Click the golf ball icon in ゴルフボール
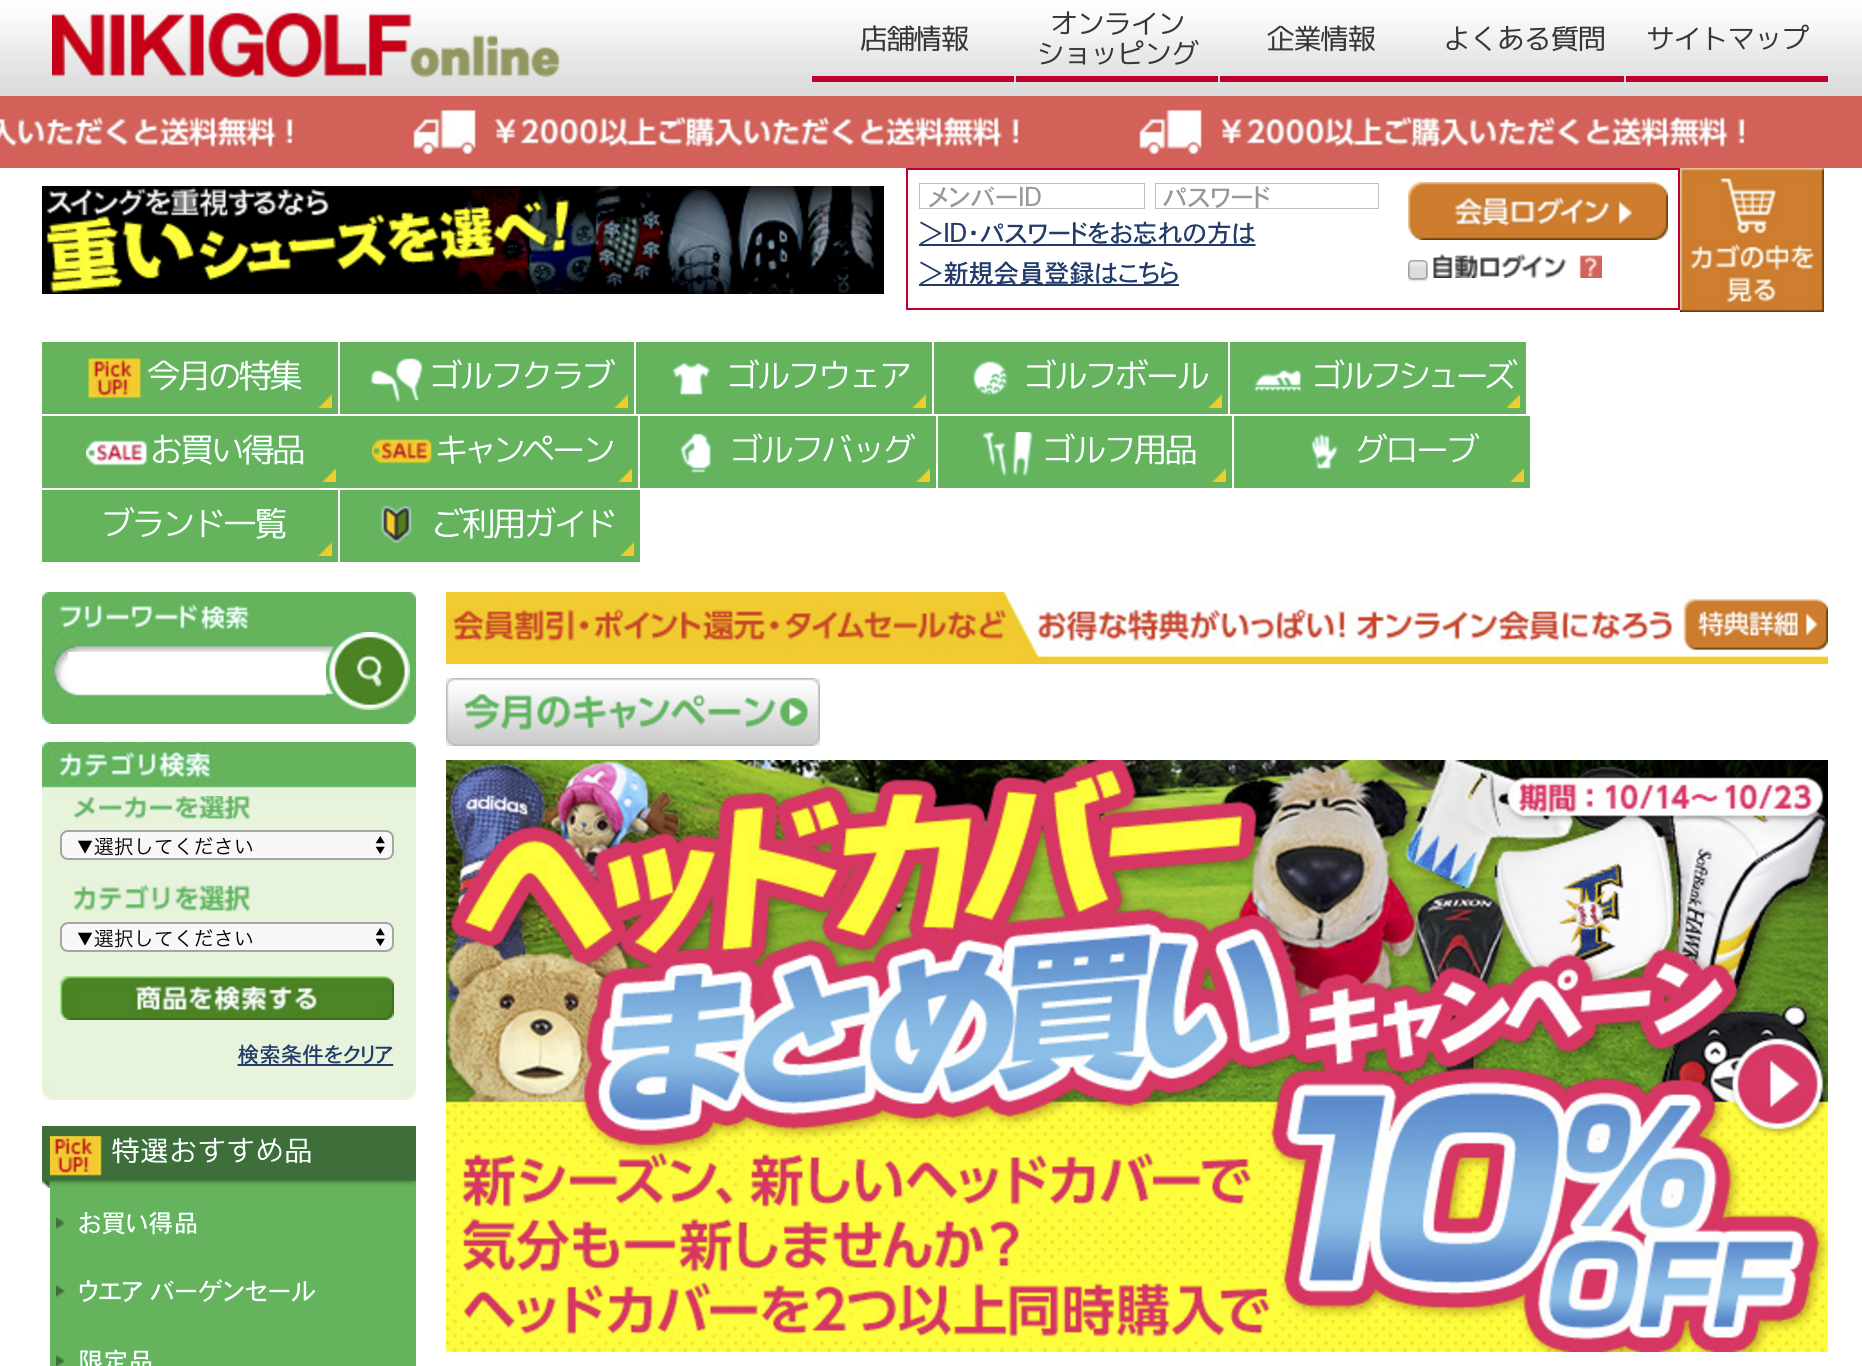Viewport: 1862px width, 1366px height. (x=989, y=379)
